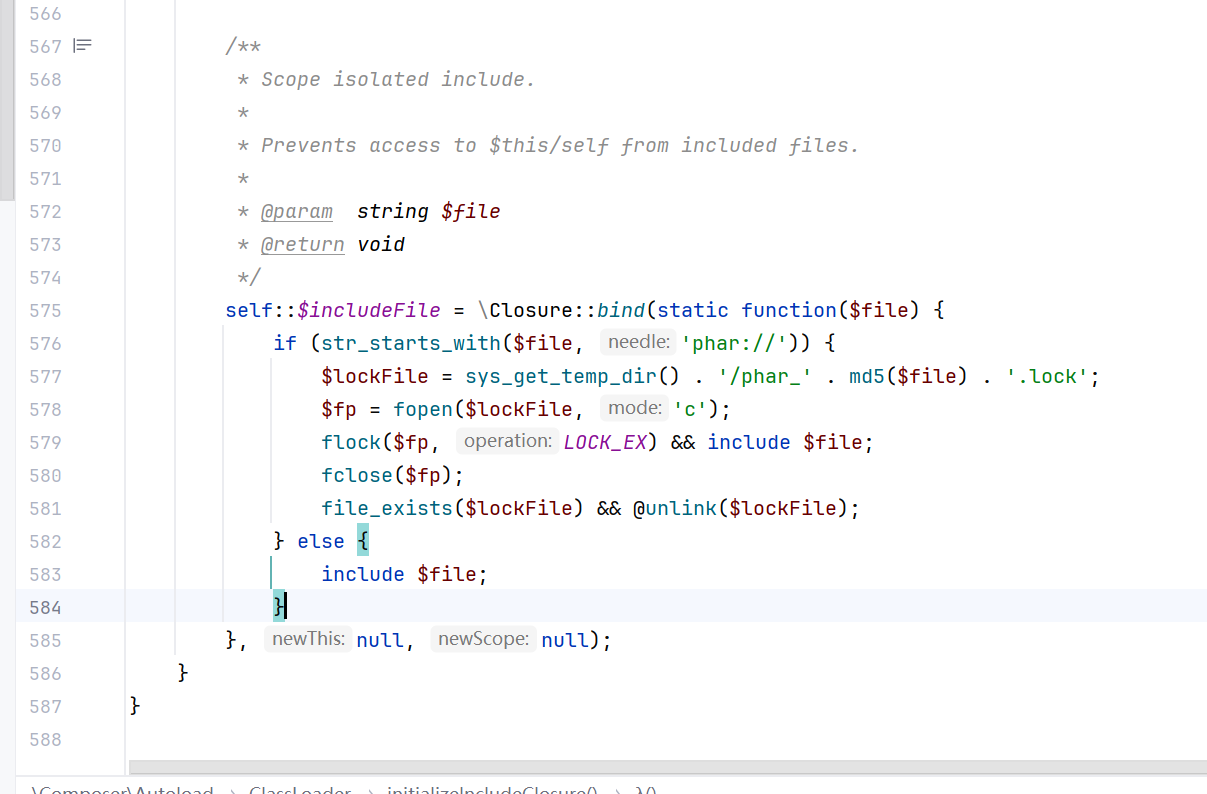Image resolution: width=1207 pixels, height=794 pixels.
Task: Click line number 582 in the gutter
Action: [45, 541]
